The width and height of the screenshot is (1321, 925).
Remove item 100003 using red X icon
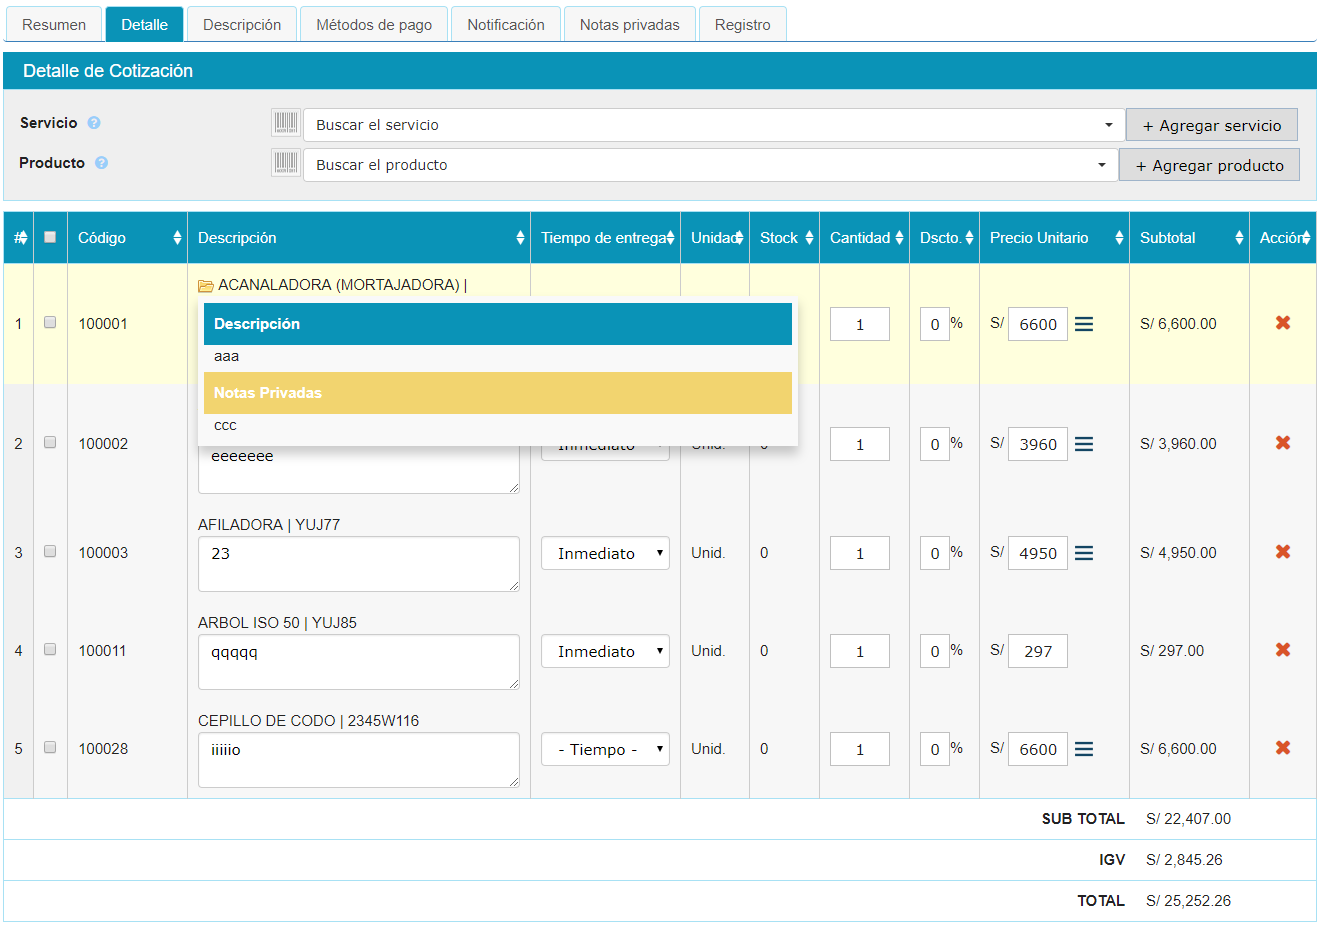[x=1283, y=552]
